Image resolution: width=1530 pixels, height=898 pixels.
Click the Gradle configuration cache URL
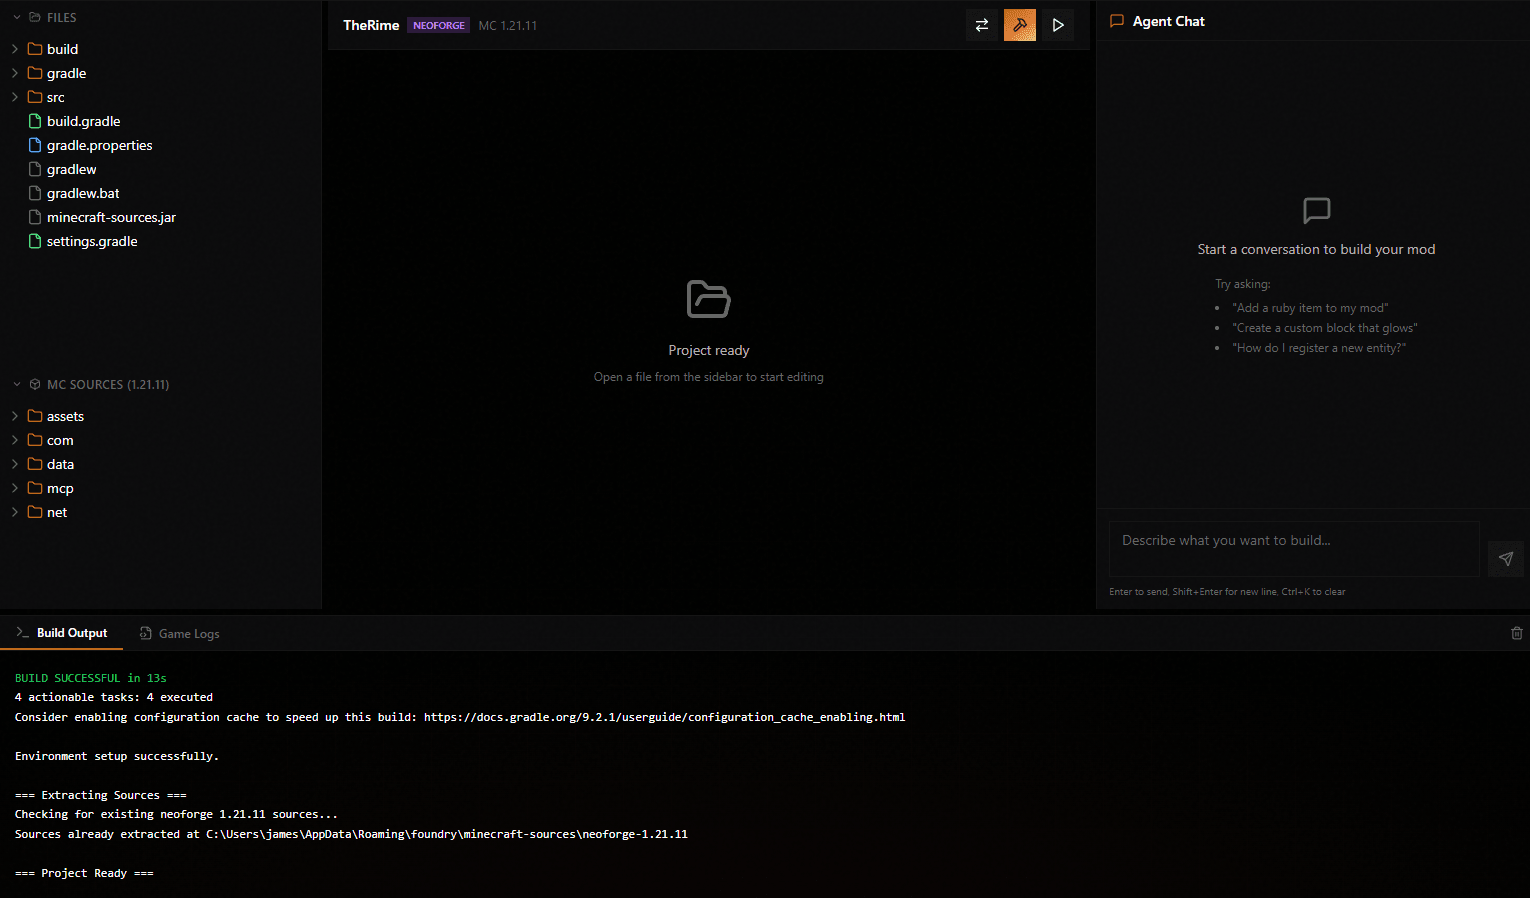[x=664, y=717]
